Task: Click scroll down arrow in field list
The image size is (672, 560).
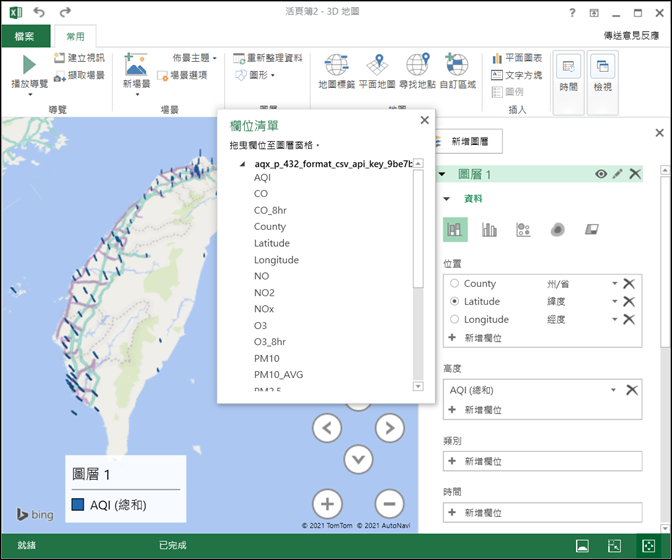Action: [x=418, y=386]
